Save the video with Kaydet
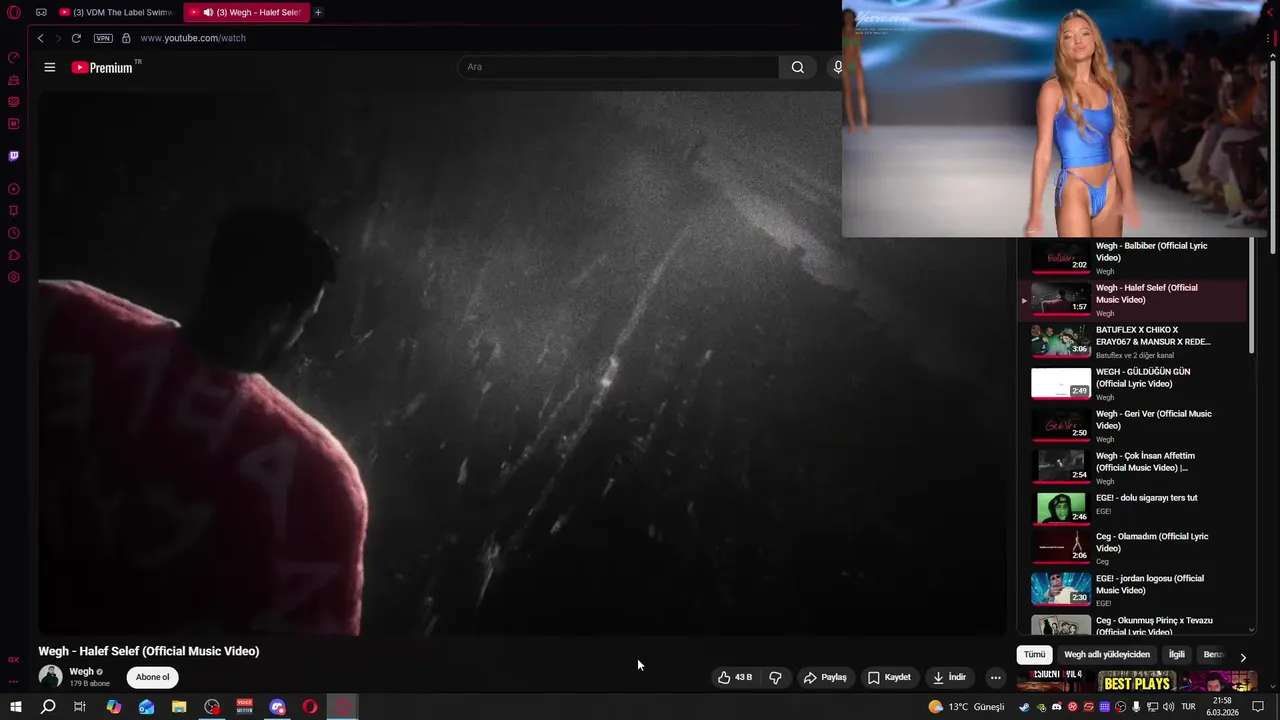This screenshot has width=1280, height=720. (889, 677)
